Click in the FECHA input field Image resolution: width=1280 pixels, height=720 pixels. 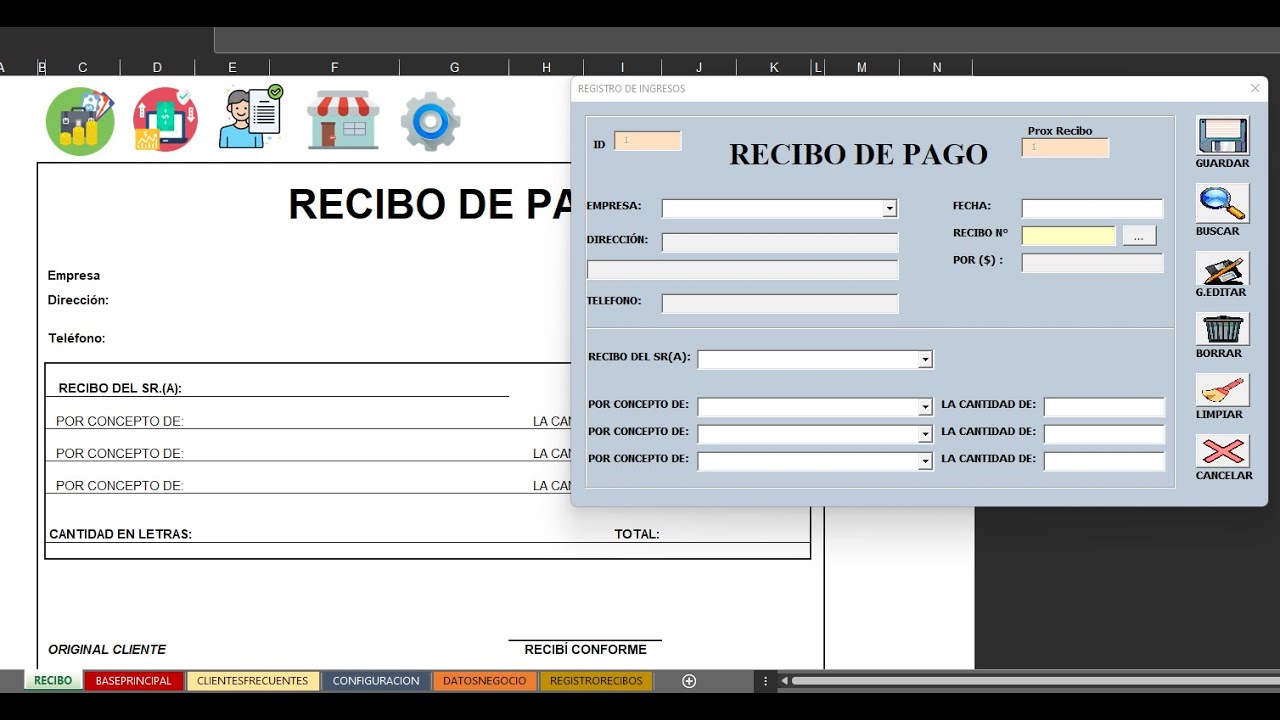pos(1092,208)
